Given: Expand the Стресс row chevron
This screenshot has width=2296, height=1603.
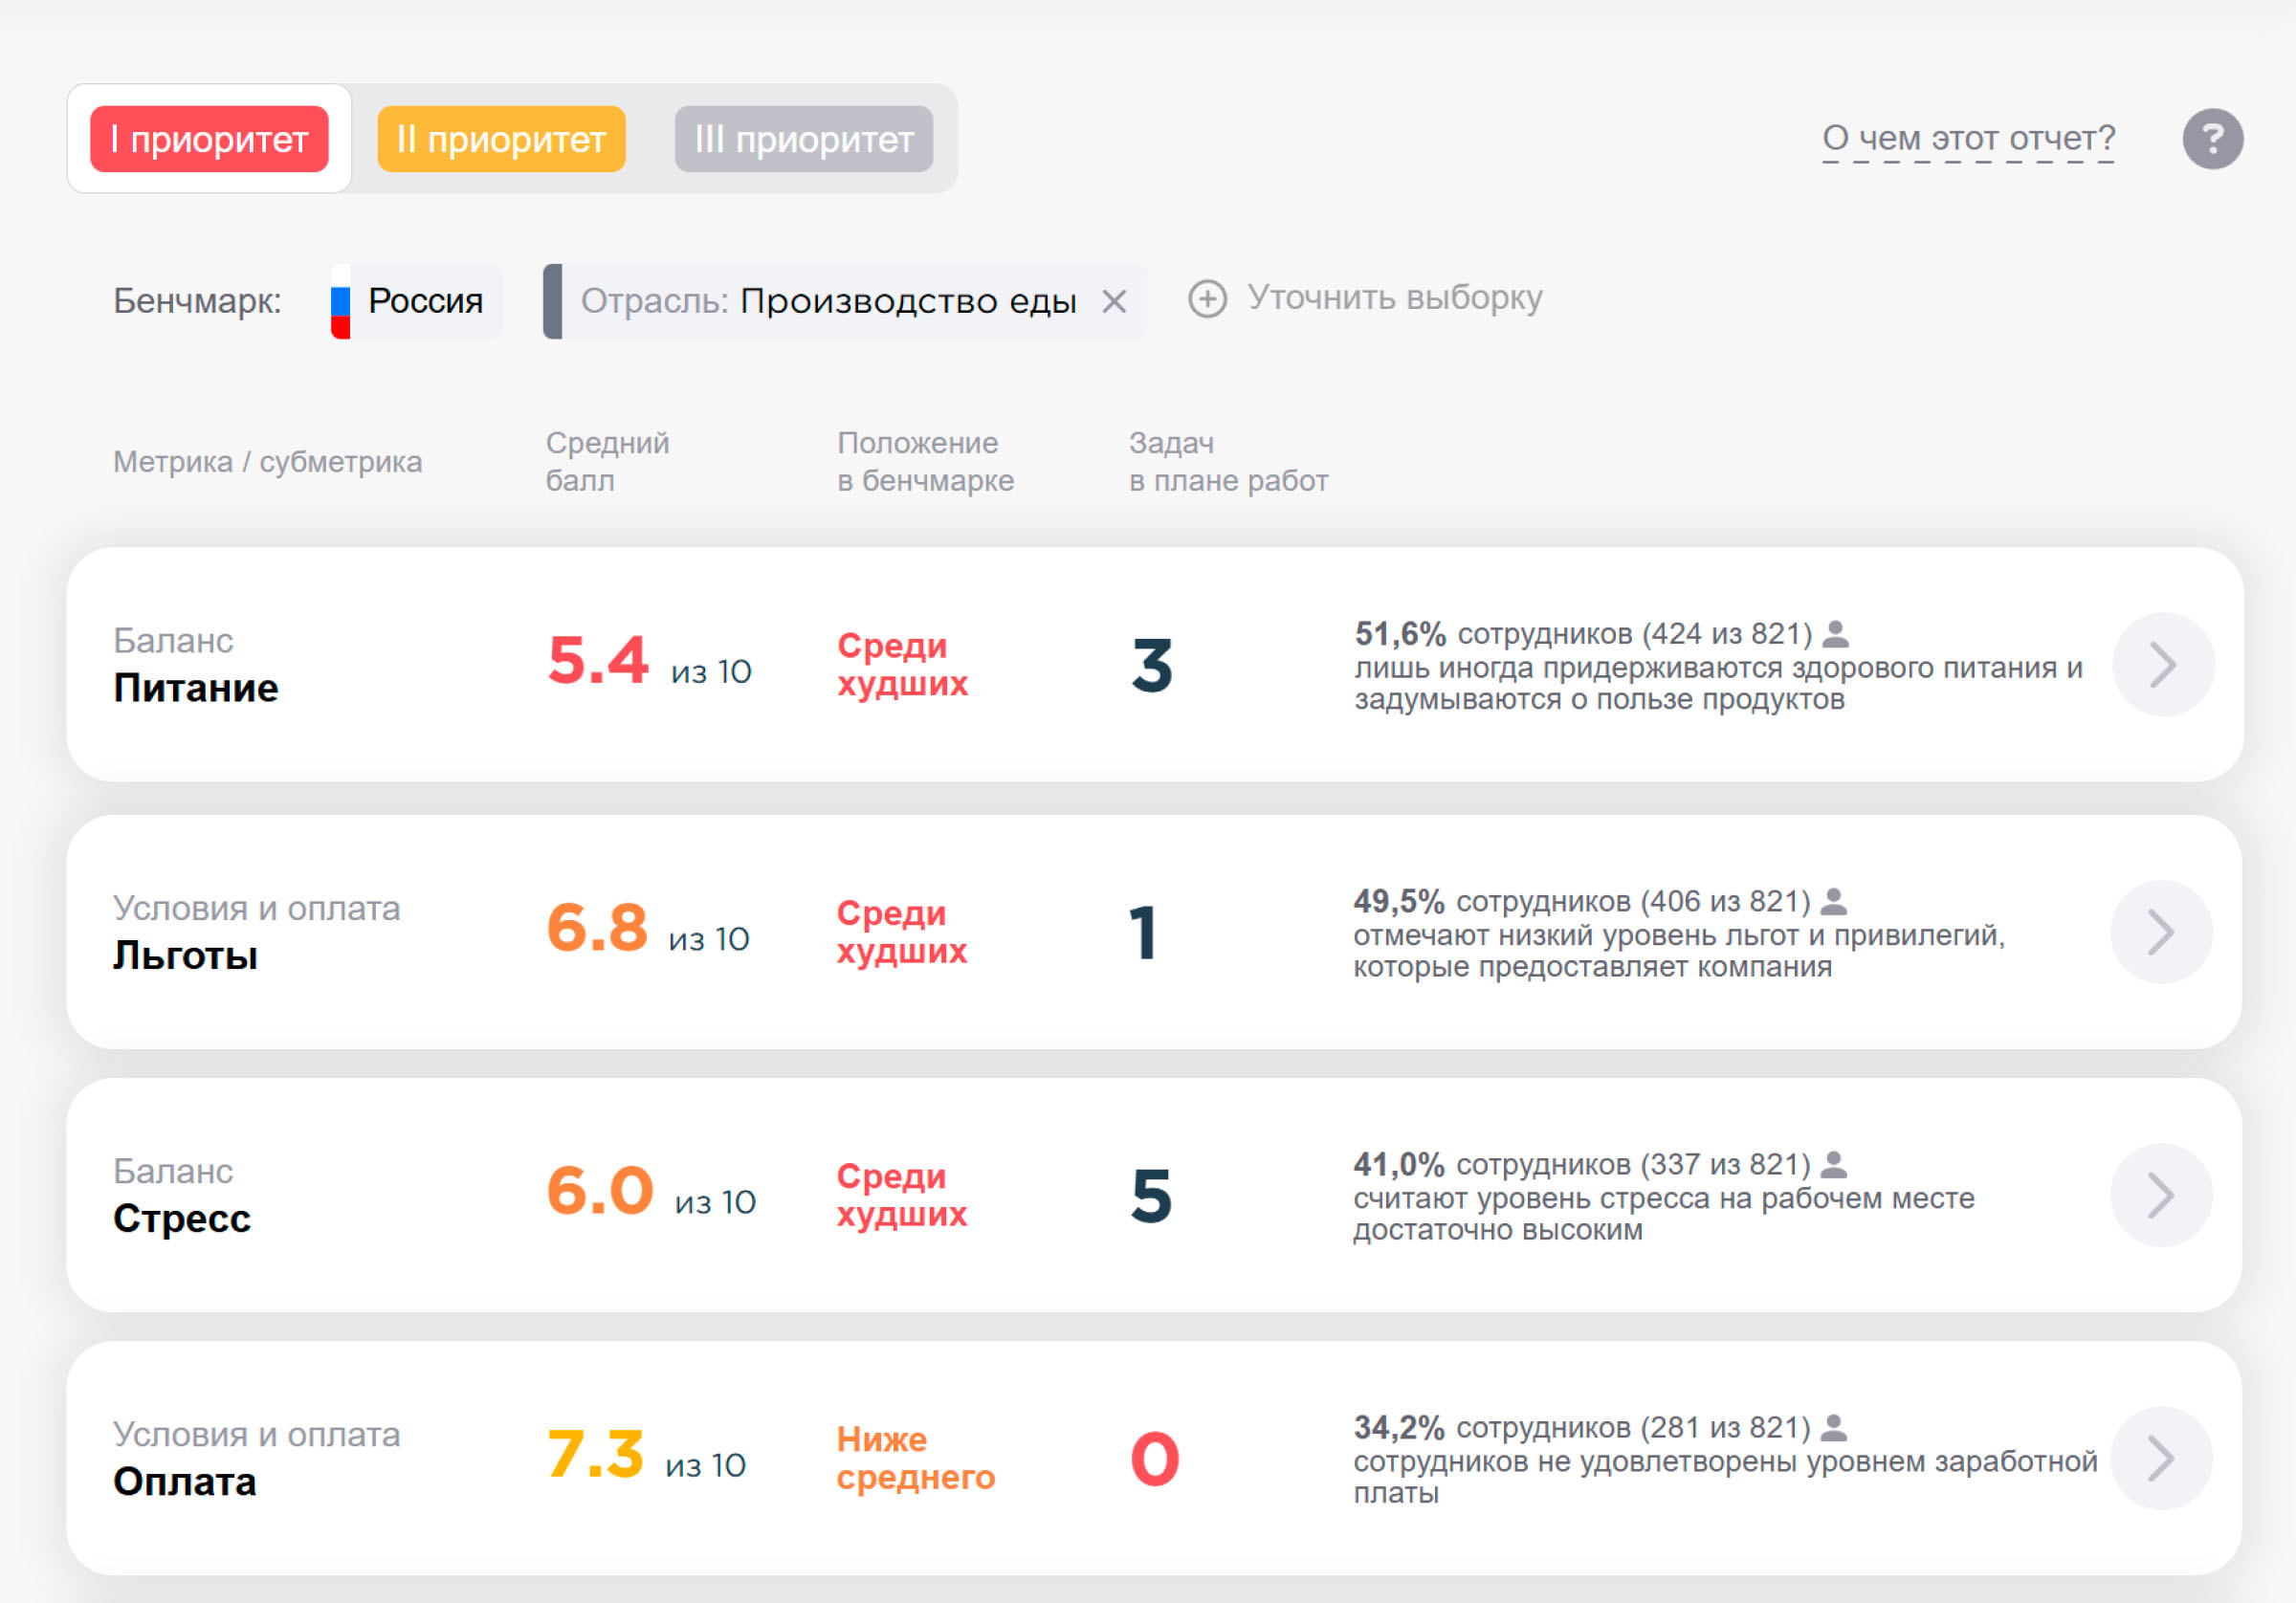Looking at the screenshot, I should (x=2161, y=1195).
